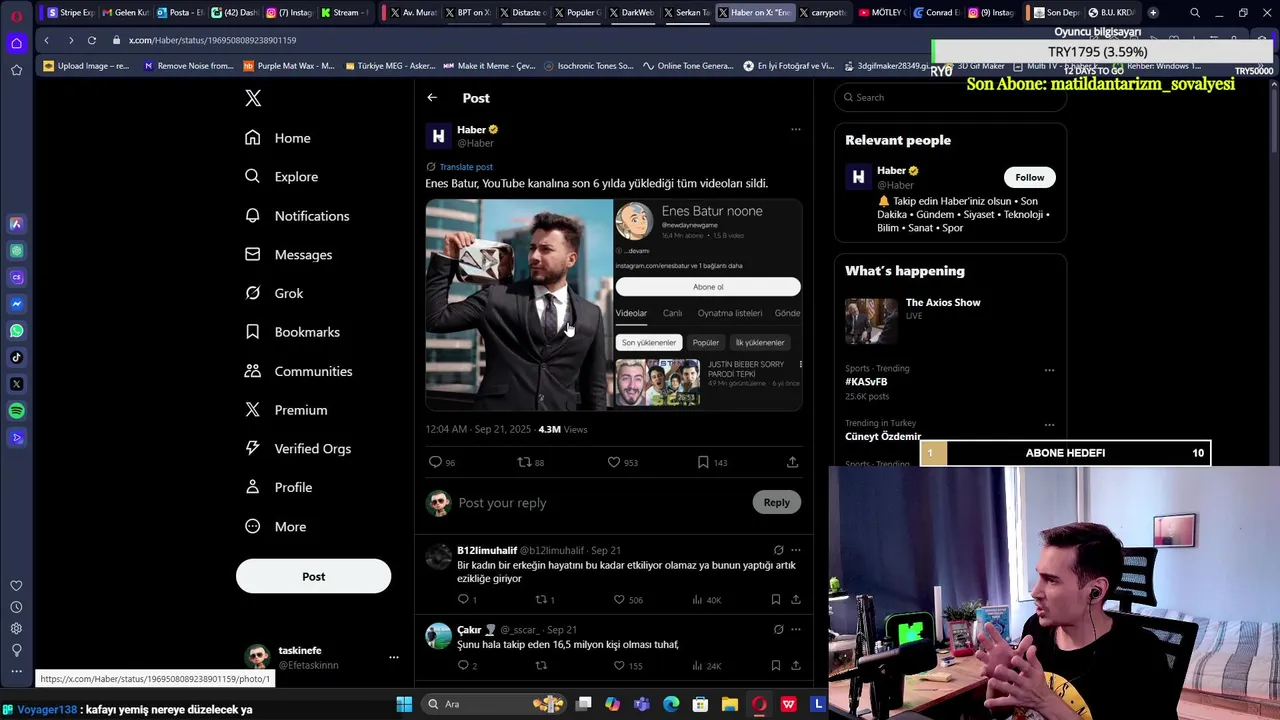
Task: Open Communities in the sidebar
Action: 298,371
